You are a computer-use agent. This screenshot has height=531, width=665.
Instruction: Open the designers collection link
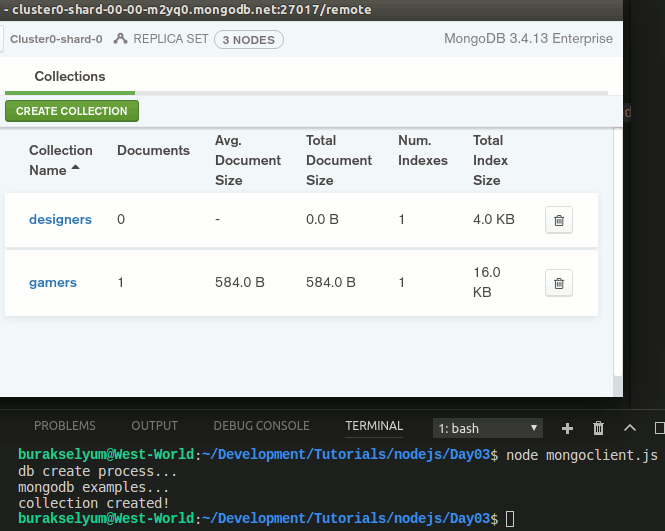click(60, 220)
